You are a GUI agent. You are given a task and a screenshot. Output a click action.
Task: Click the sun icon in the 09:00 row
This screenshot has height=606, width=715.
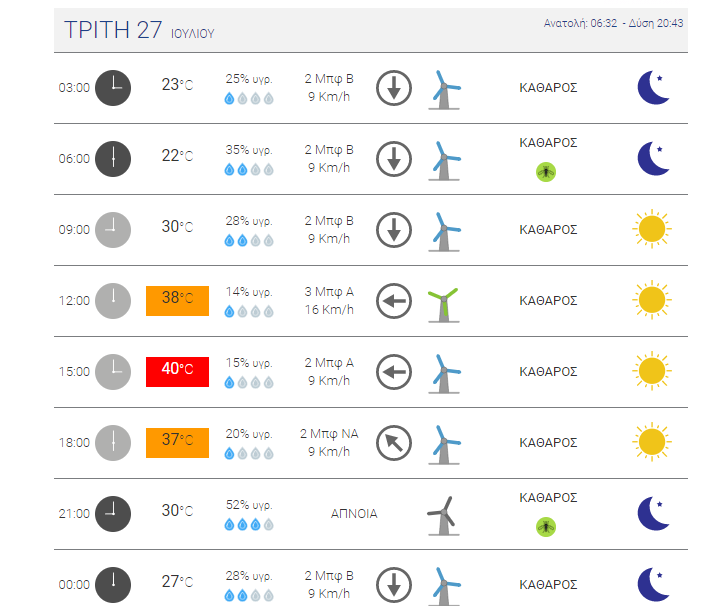(651, 229)
